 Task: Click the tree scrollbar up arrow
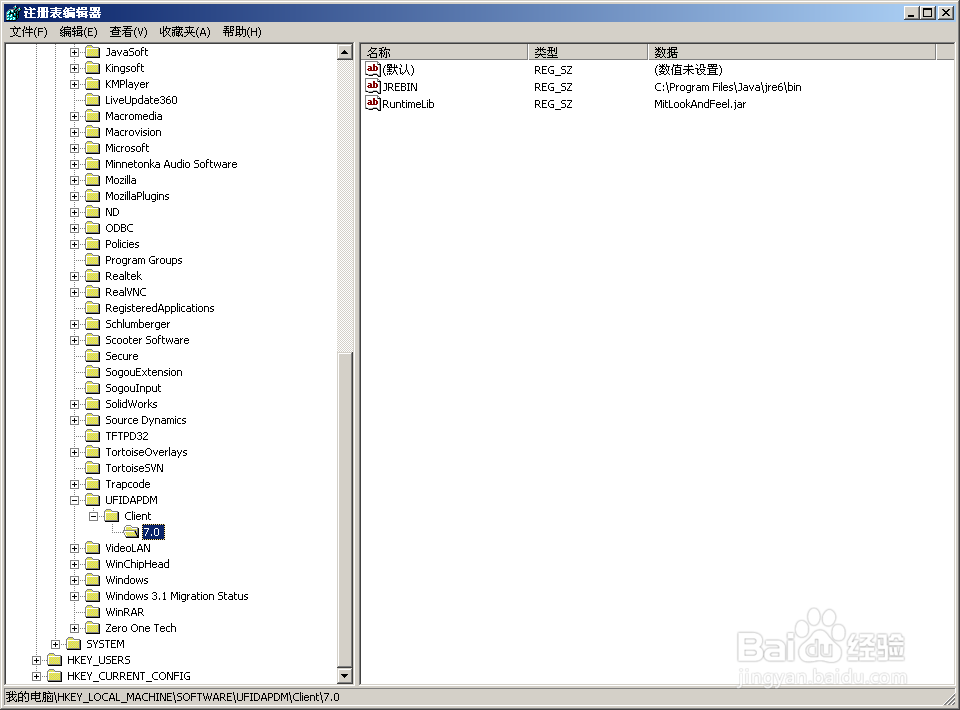(345, 53)
